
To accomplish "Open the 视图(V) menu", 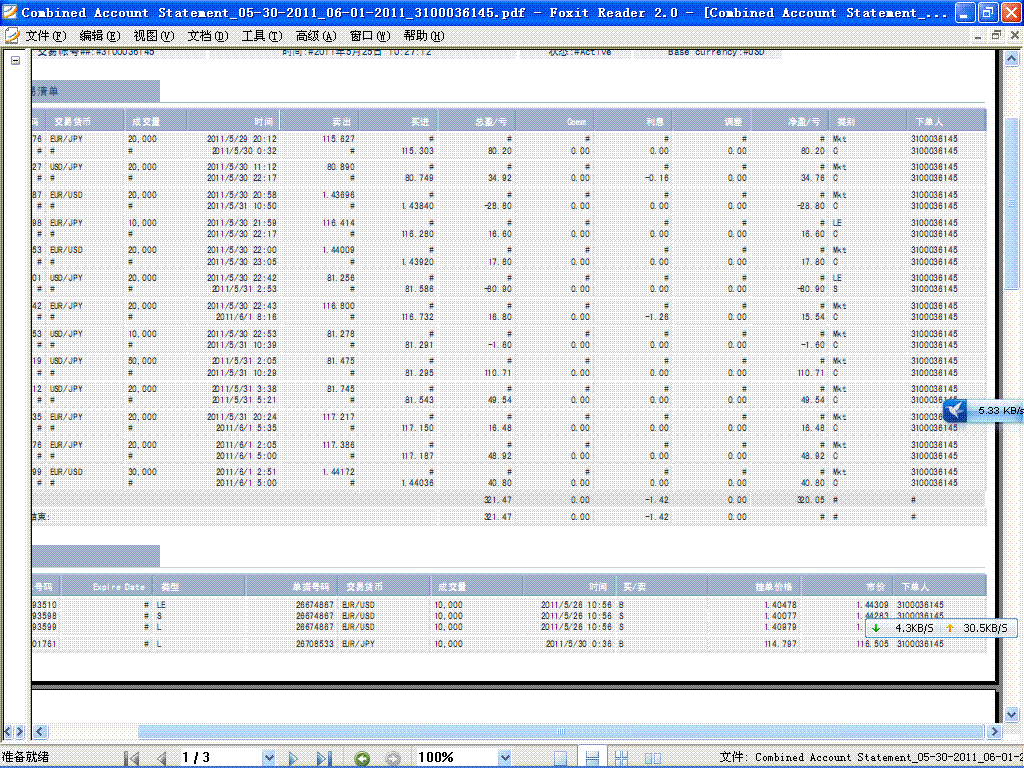I will pyautogui.click(x=153, y=35).
